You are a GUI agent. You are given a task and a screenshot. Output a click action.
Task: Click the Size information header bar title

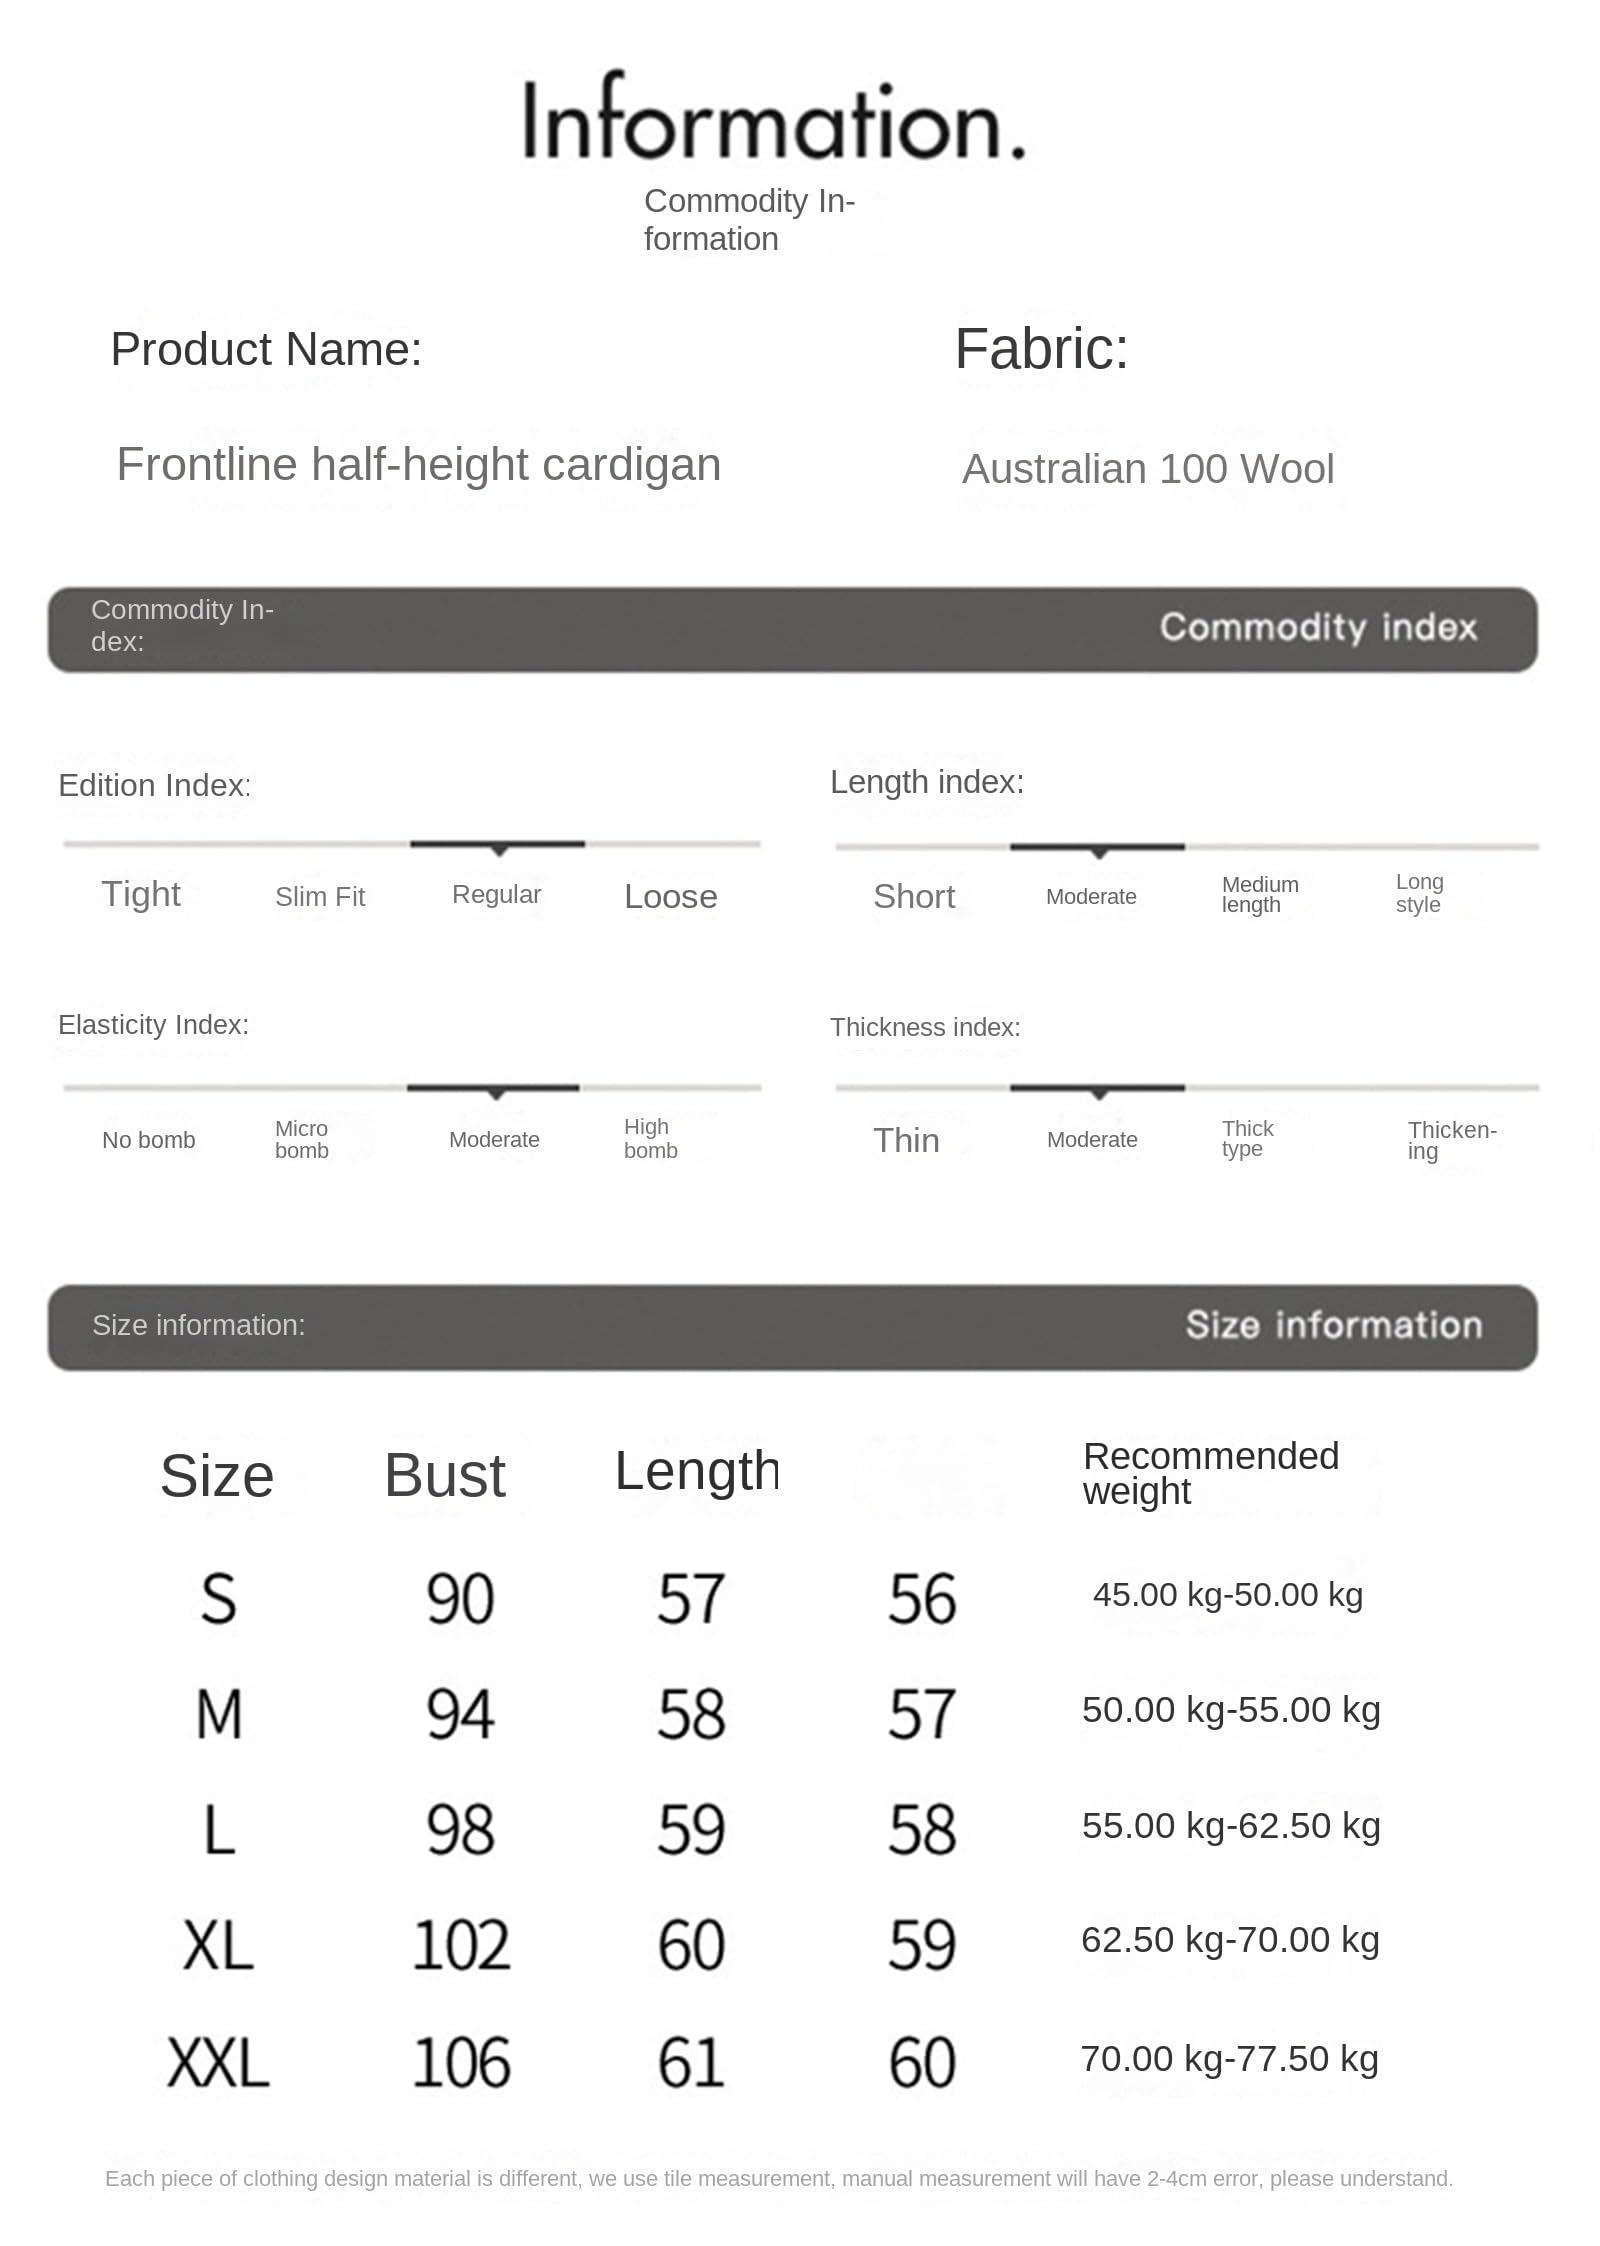[1333, 1325]
